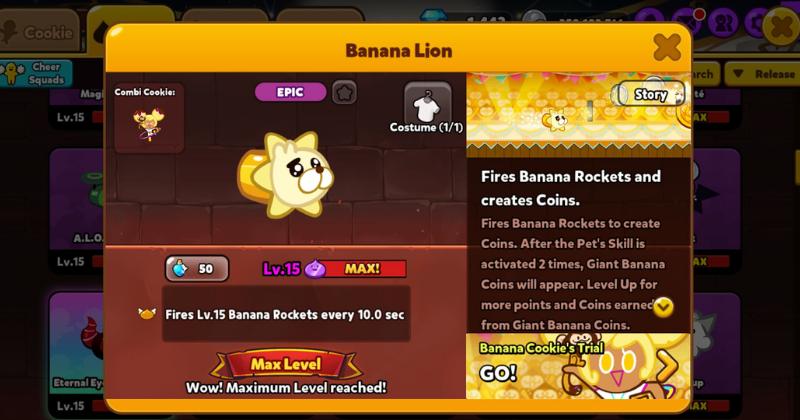Close the Banana Lion popup
Viewport: 800px width, 420px height.
coord(667,47)
